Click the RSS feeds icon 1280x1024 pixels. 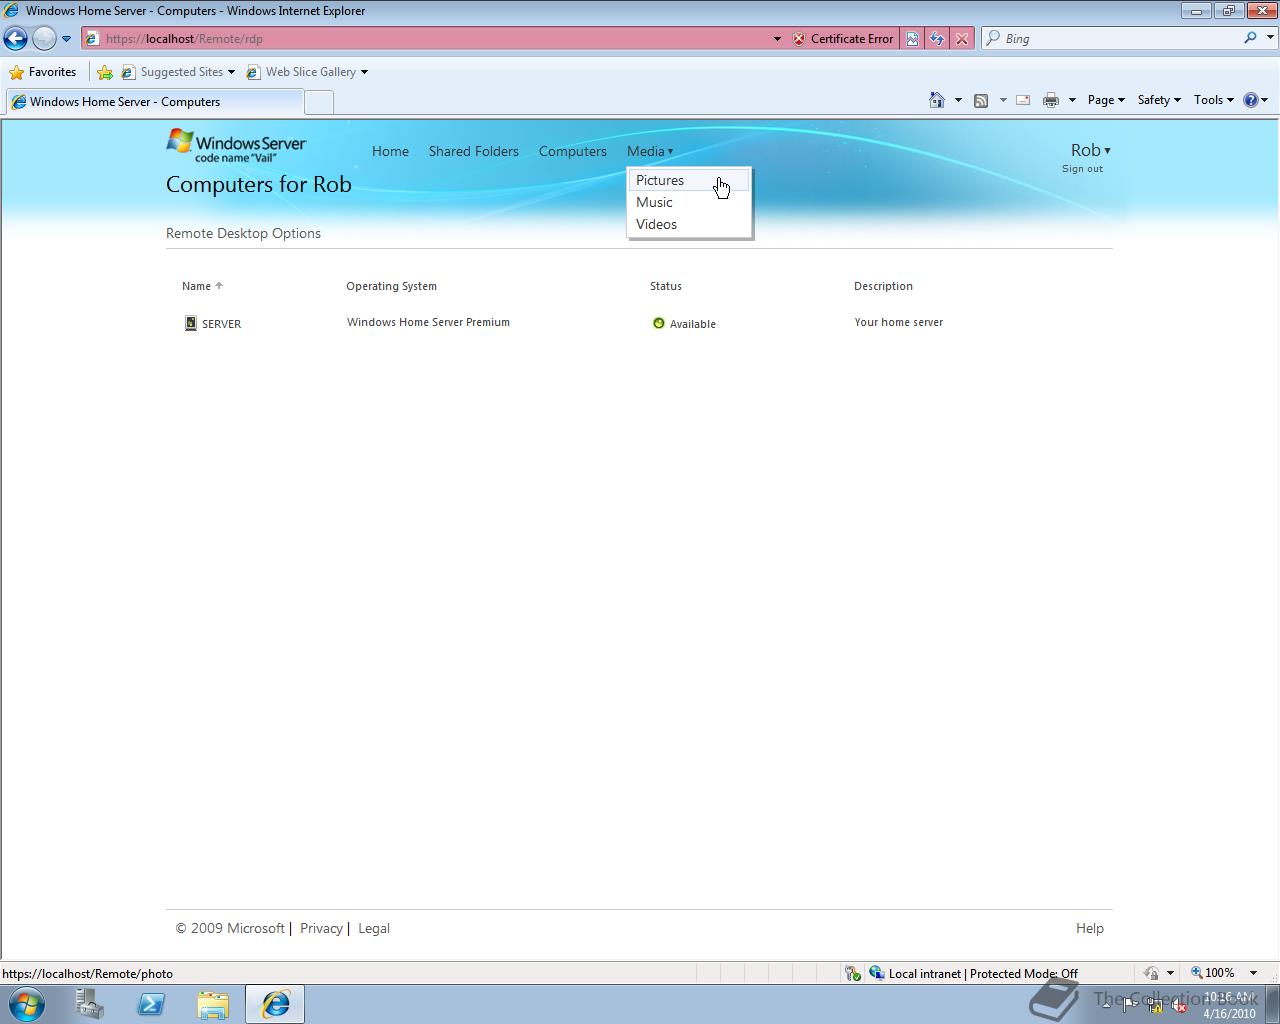(x=981, y=100)
